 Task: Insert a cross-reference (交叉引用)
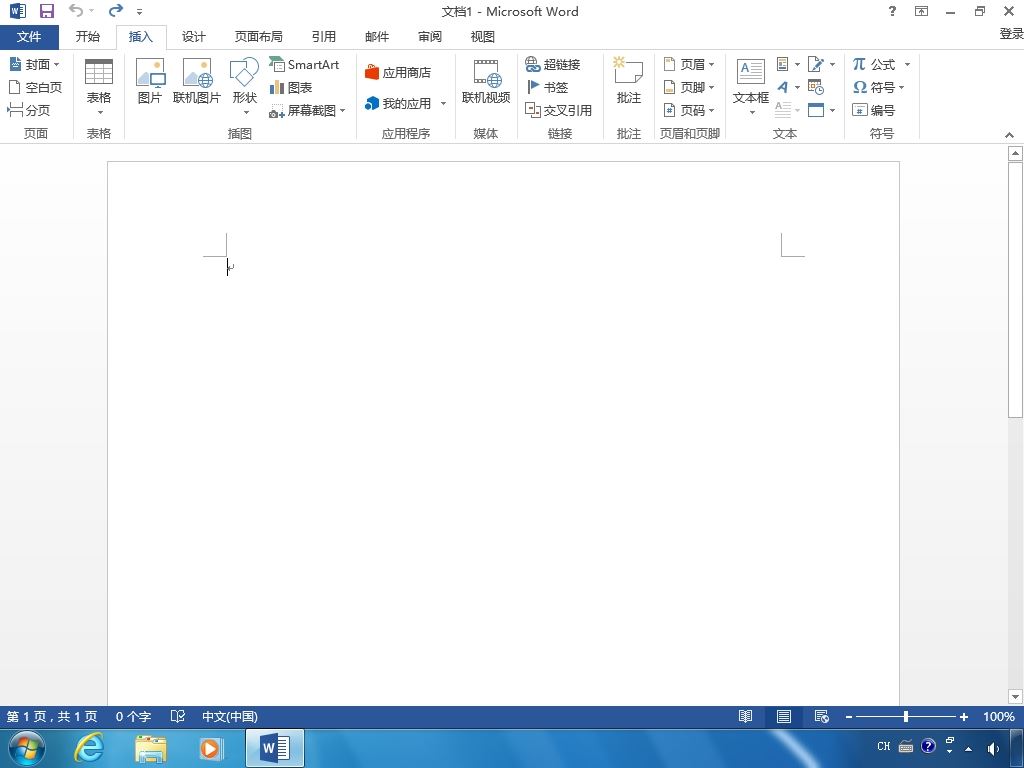pyautogui.click(x=558, y=110)
